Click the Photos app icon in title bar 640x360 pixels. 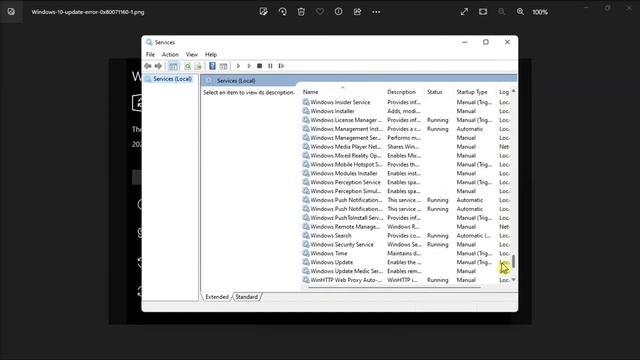pos(11,12)
